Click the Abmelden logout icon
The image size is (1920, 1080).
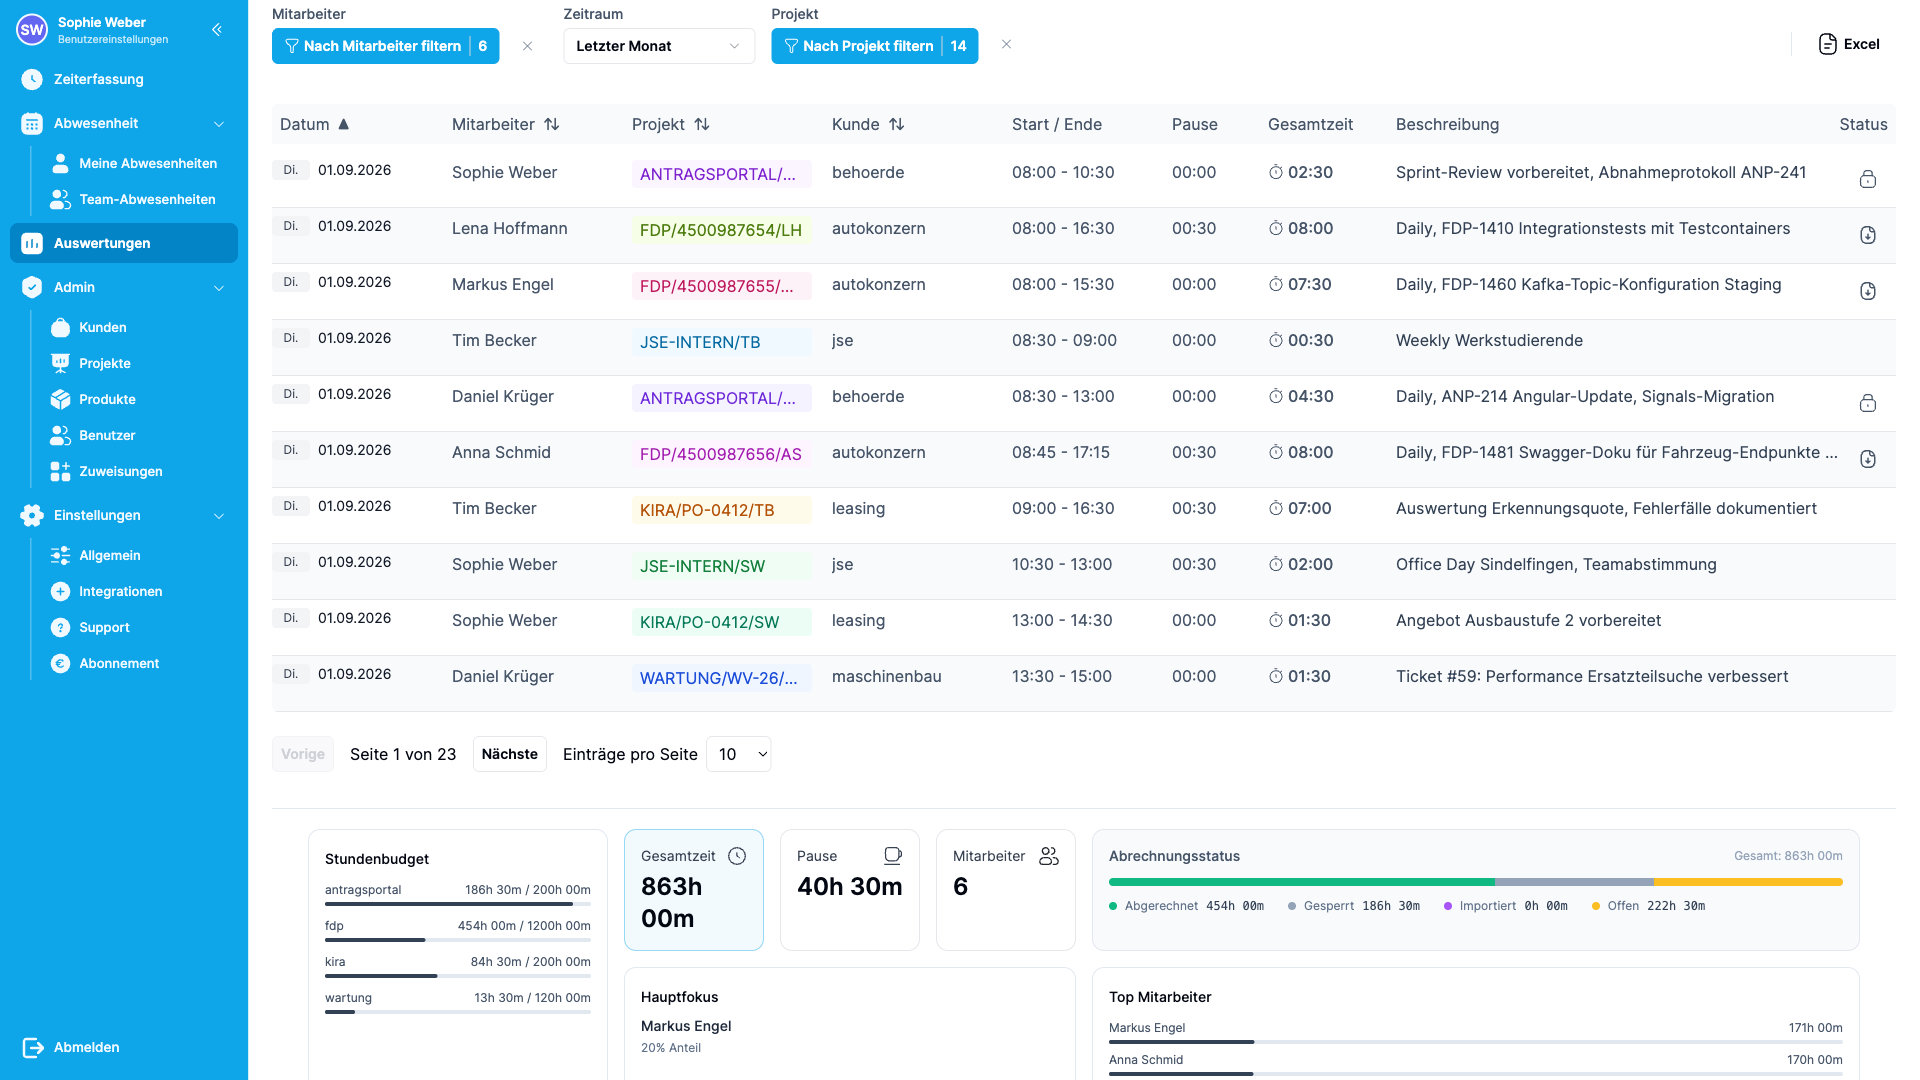[x=33, y=1047]
